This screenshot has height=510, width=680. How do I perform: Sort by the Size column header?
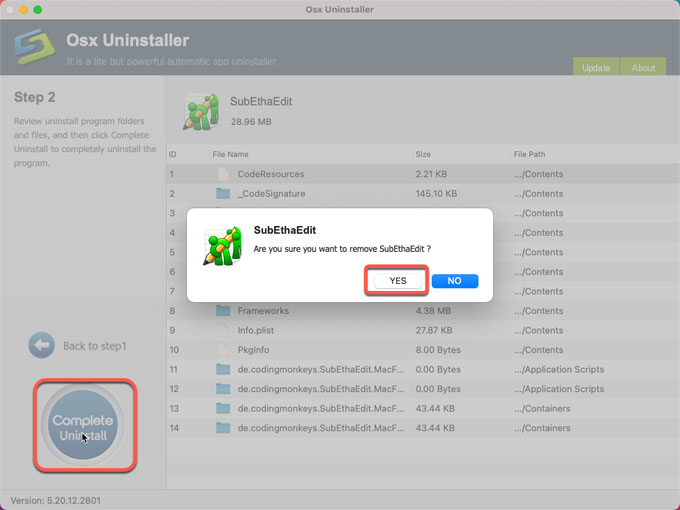[x=423, y=154]
